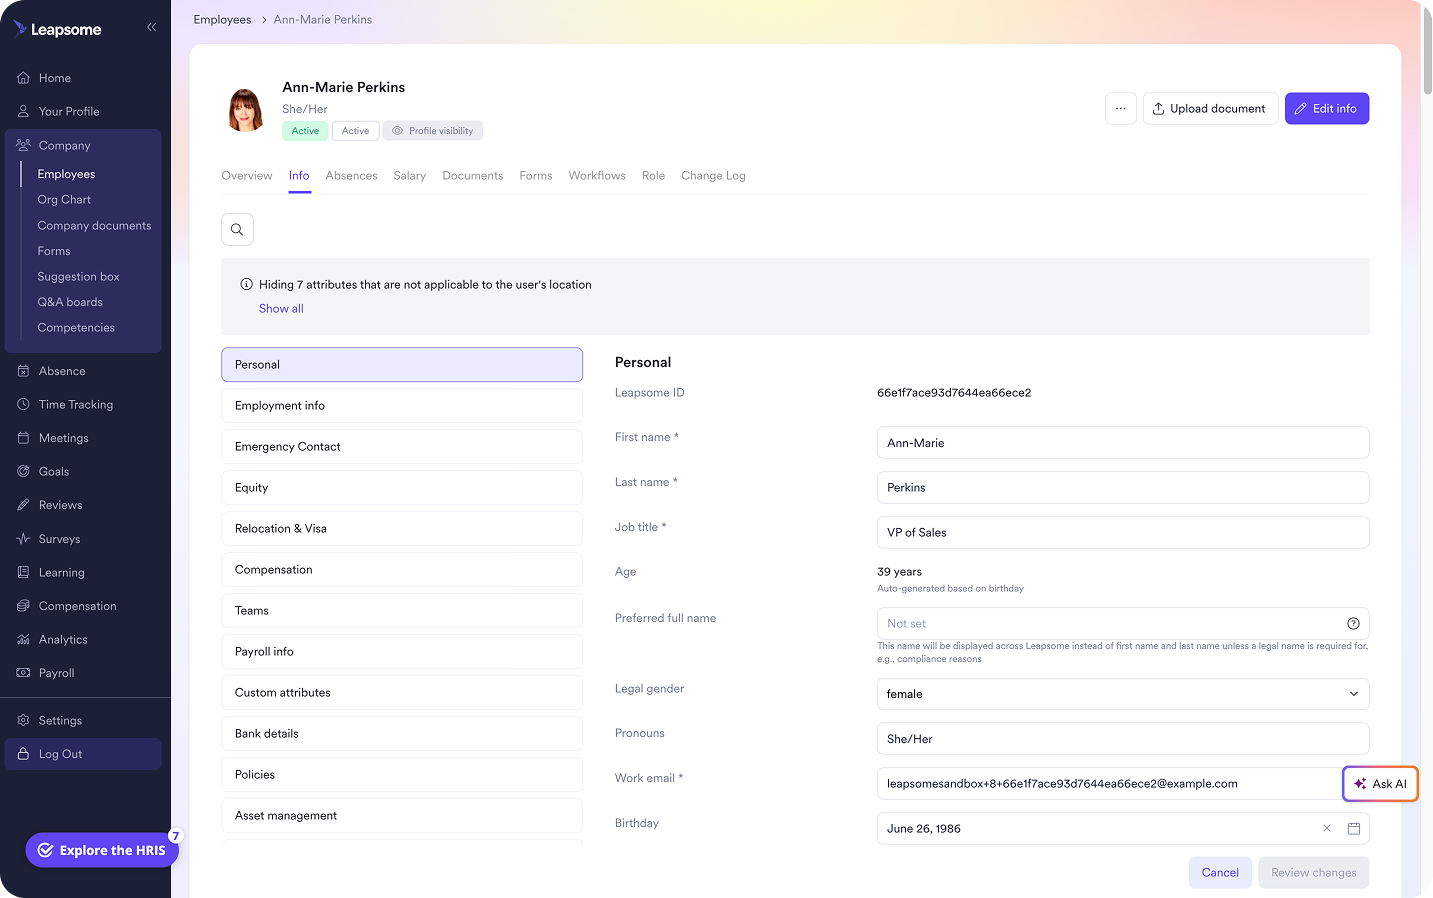The width and height of the screenshot is (1433, 898).
Task: Switch to the Forms tab
Action: (536, 175)
